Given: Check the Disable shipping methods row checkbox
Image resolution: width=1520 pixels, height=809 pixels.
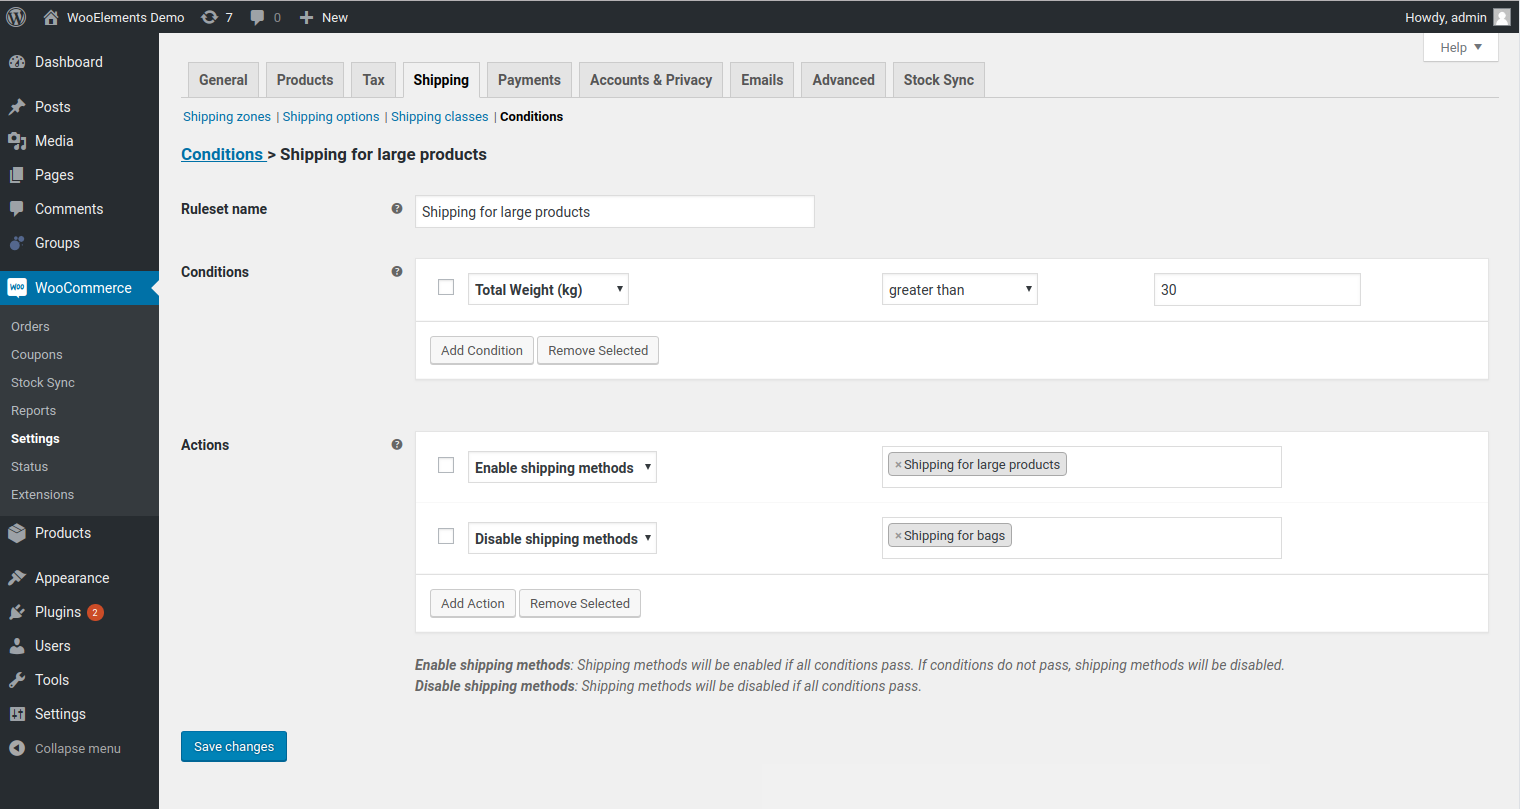Looking at the screenshot, I should [446, 536].
